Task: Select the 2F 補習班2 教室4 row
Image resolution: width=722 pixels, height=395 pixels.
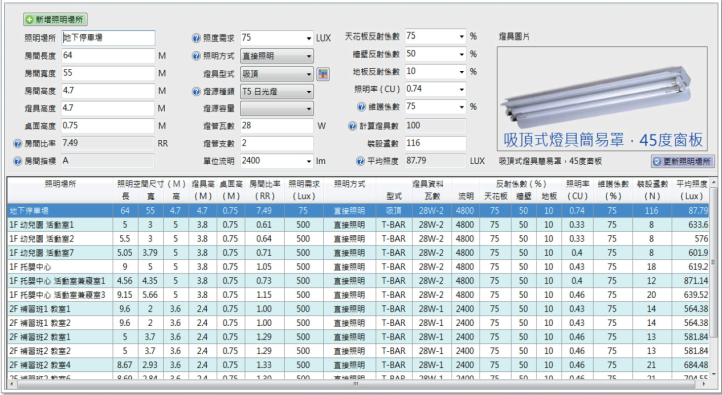Action: [x=359, y=365]
